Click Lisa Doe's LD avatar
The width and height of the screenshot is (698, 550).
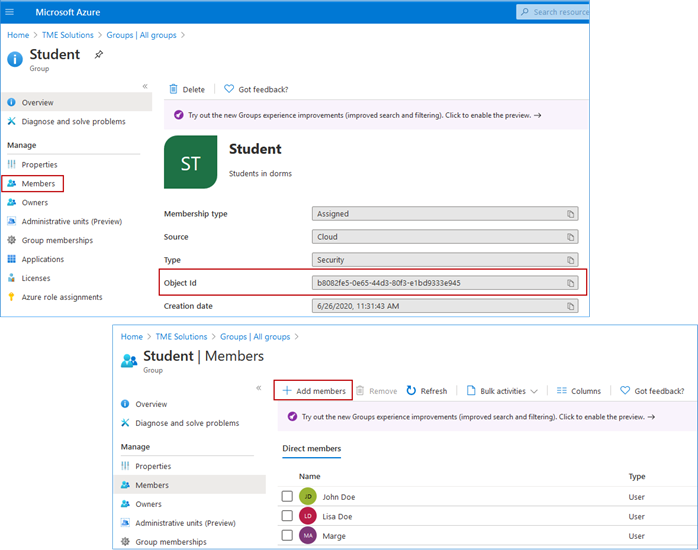coord(308,516)
